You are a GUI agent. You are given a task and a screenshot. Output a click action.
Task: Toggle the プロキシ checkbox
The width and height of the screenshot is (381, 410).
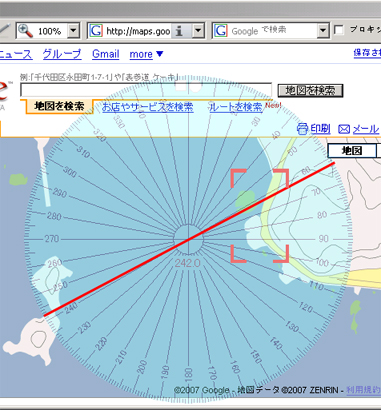[339, 30]
